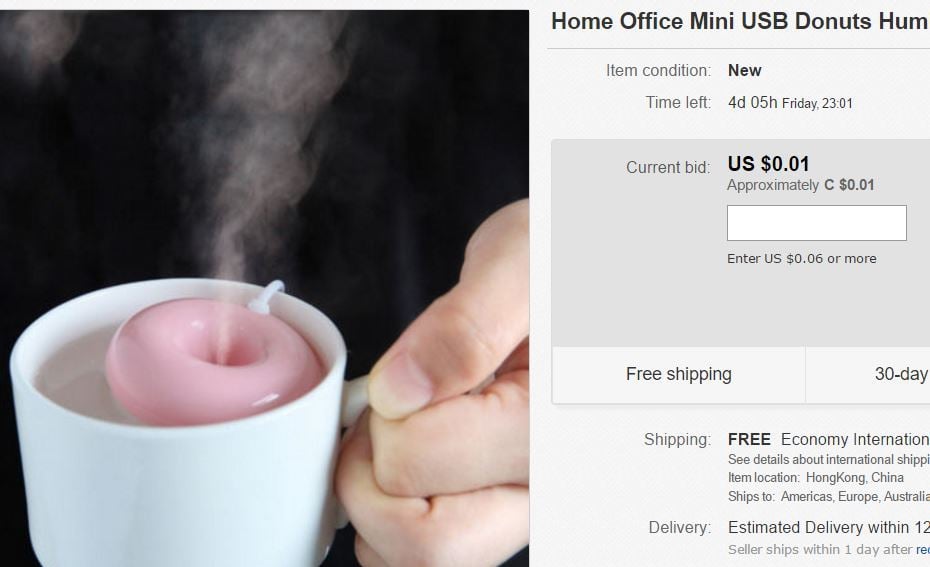The height and width of the screenshot is (567, 930).
Task: Follow the blue link after Seller ships within 1 day
Action: [923, 550]
